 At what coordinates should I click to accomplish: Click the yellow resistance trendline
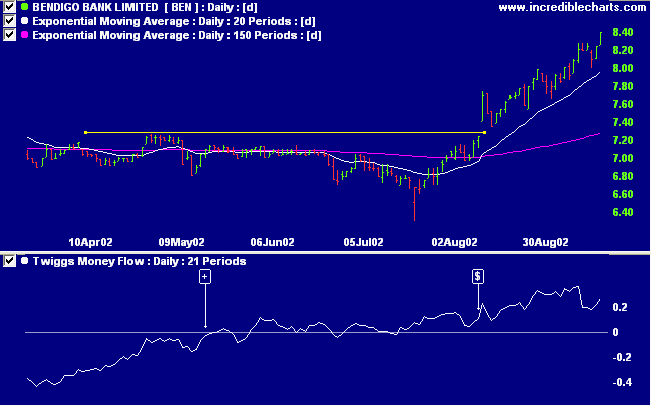pos(285,133)
